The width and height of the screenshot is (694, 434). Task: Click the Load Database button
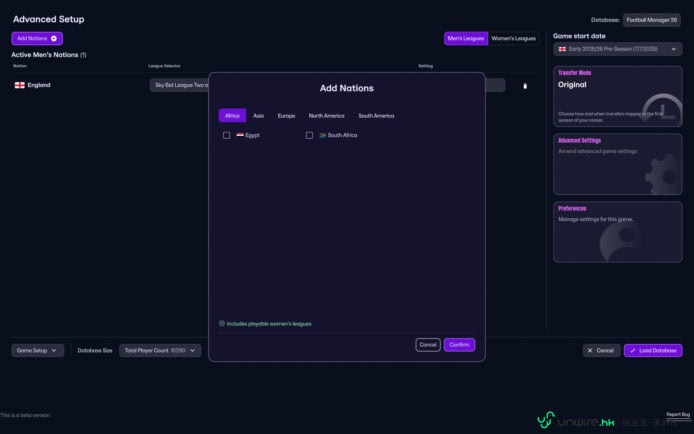(x=653, y=350)
